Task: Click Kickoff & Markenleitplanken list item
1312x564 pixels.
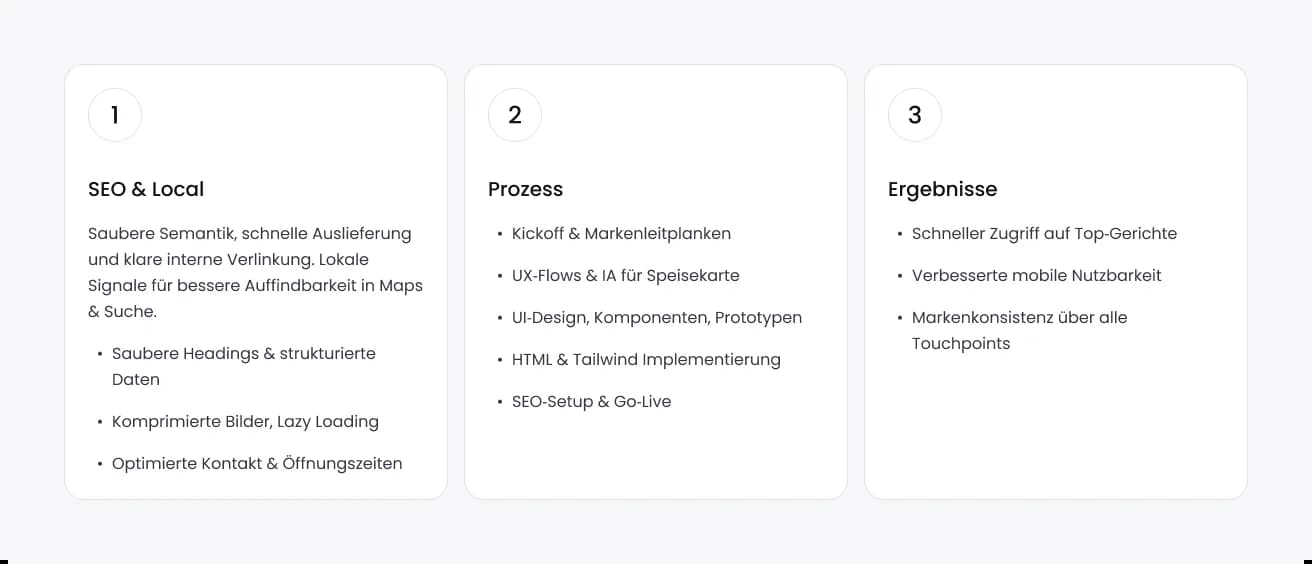Action: (x=621, y=233)
